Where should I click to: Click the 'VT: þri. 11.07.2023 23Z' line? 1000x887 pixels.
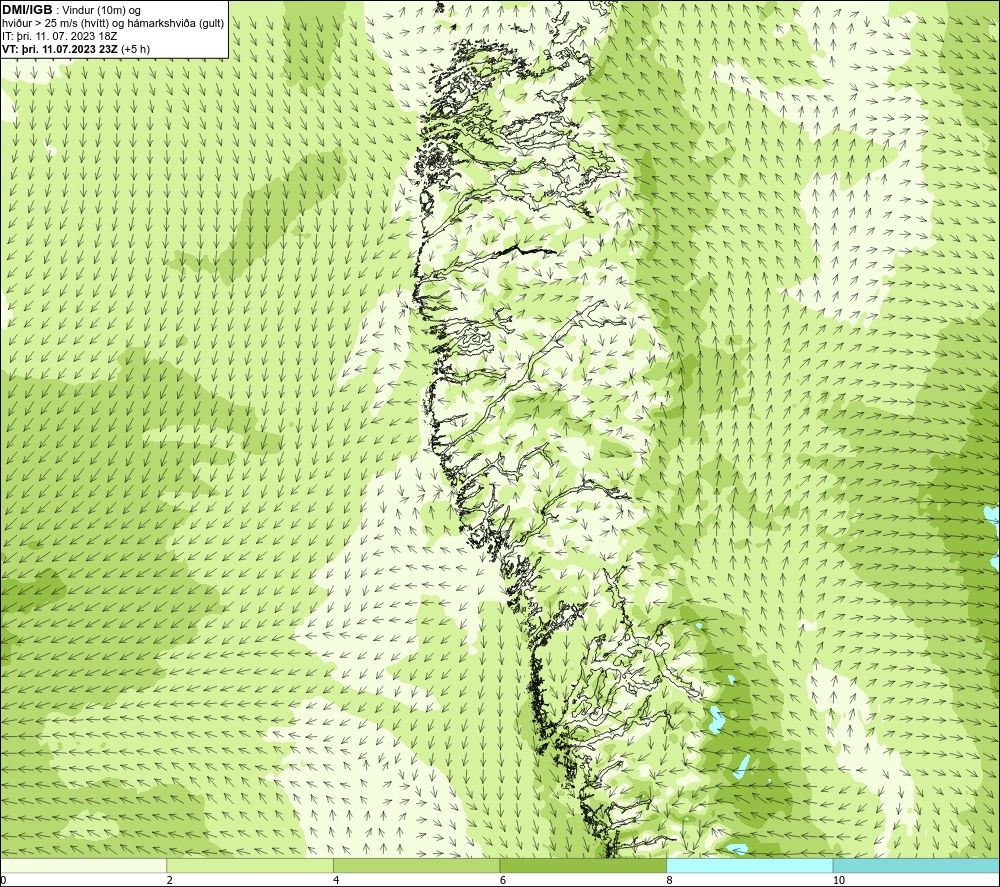[59, 49]
